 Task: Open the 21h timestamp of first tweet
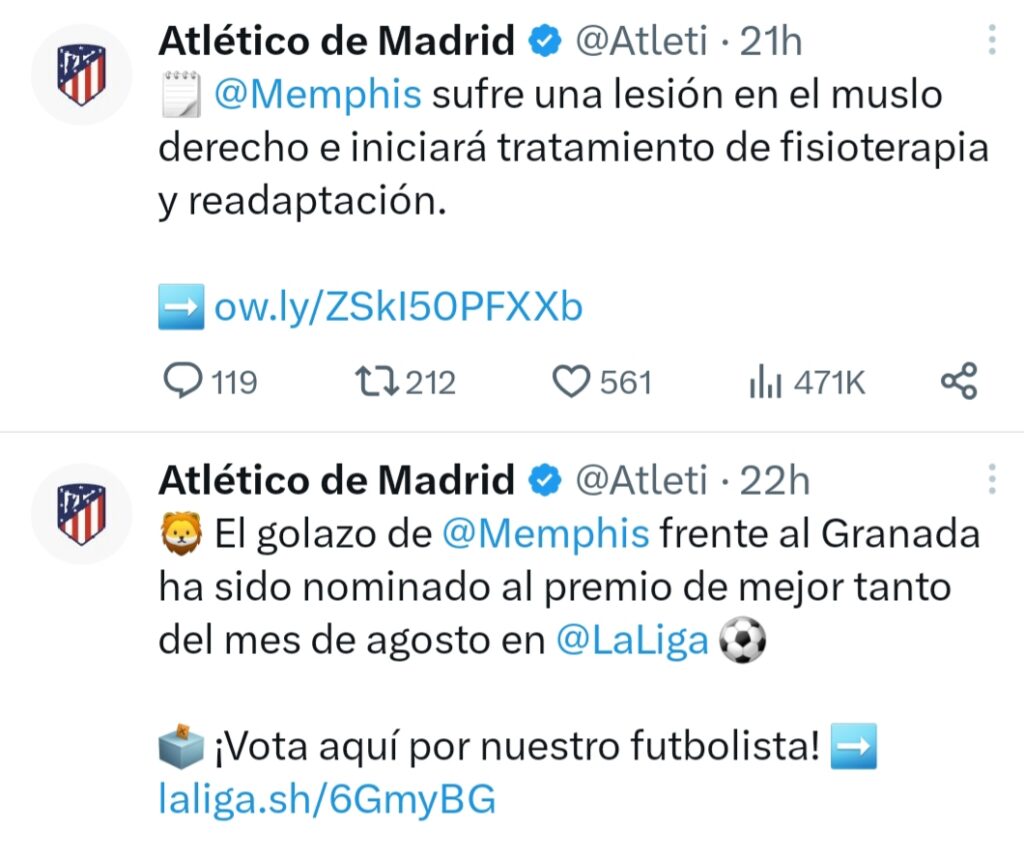[771, 41]
